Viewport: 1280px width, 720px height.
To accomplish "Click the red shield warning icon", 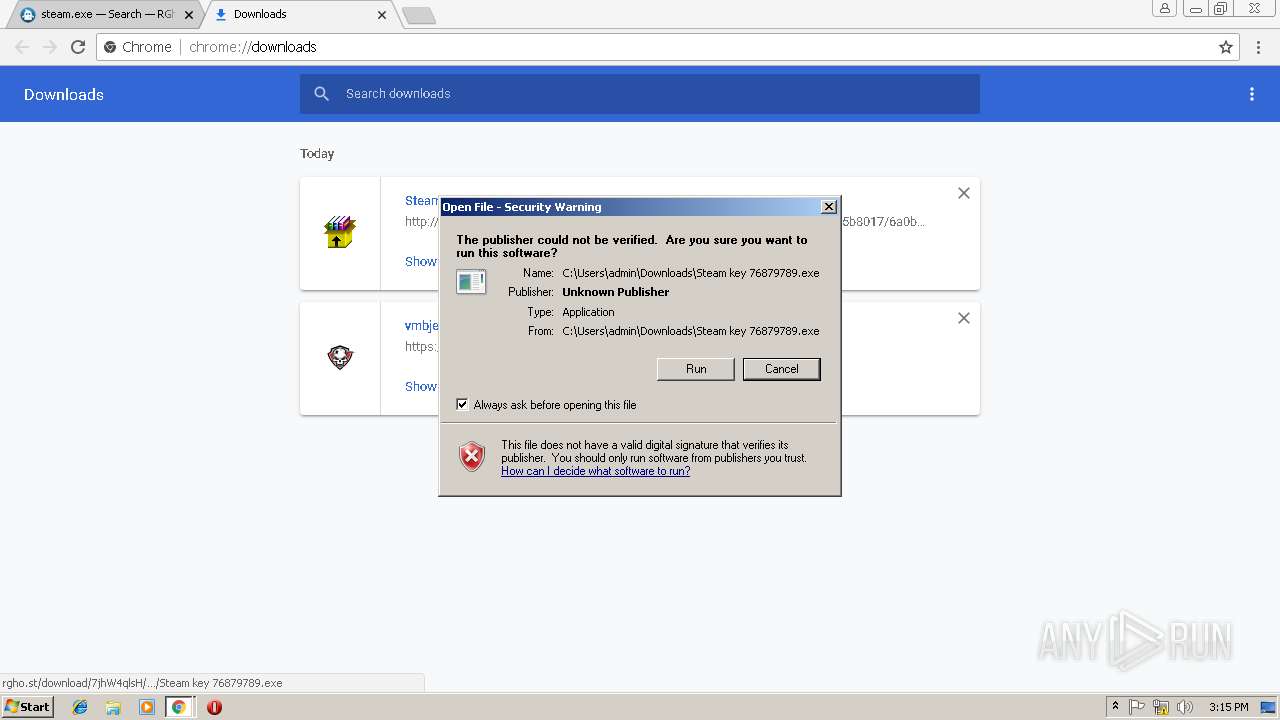I will coord(472,457).
